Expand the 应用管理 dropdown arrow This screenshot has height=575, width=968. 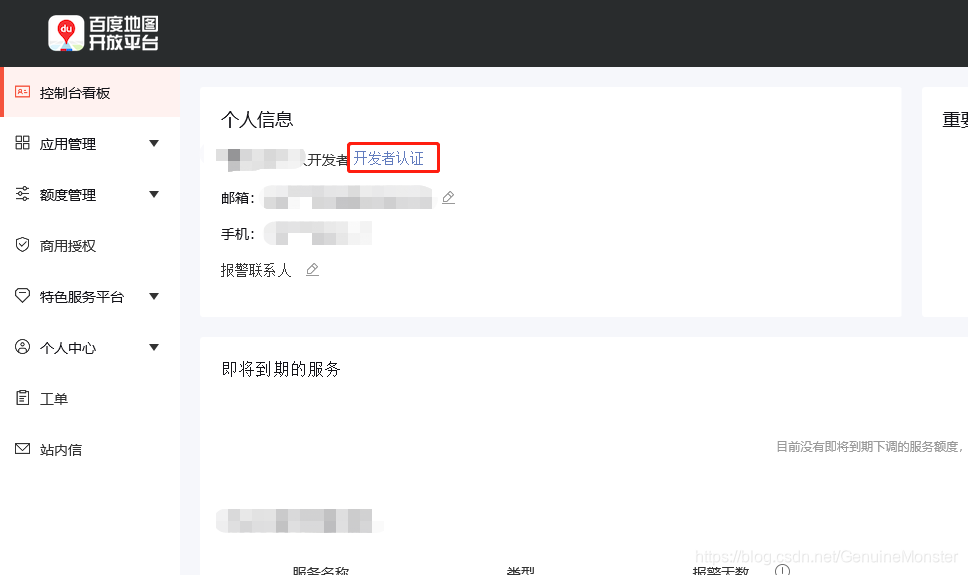click(x=154, y=143)
